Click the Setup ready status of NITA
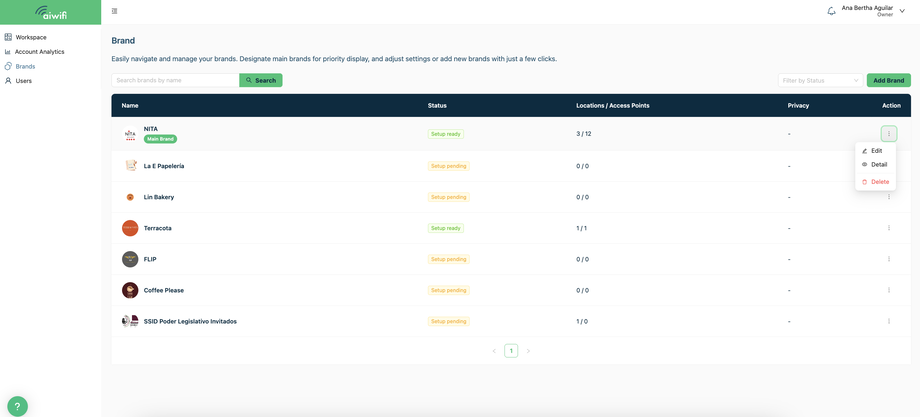The width and height of the screenshot is (920, 417). (x=446, y=134)
